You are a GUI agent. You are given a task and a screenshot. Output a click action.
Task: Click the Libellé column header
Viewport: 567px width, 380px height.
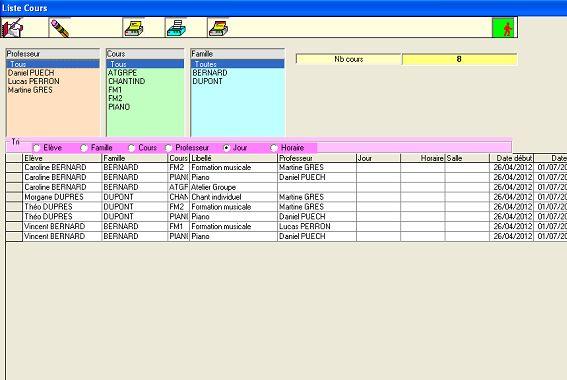(x=233, y=158)
